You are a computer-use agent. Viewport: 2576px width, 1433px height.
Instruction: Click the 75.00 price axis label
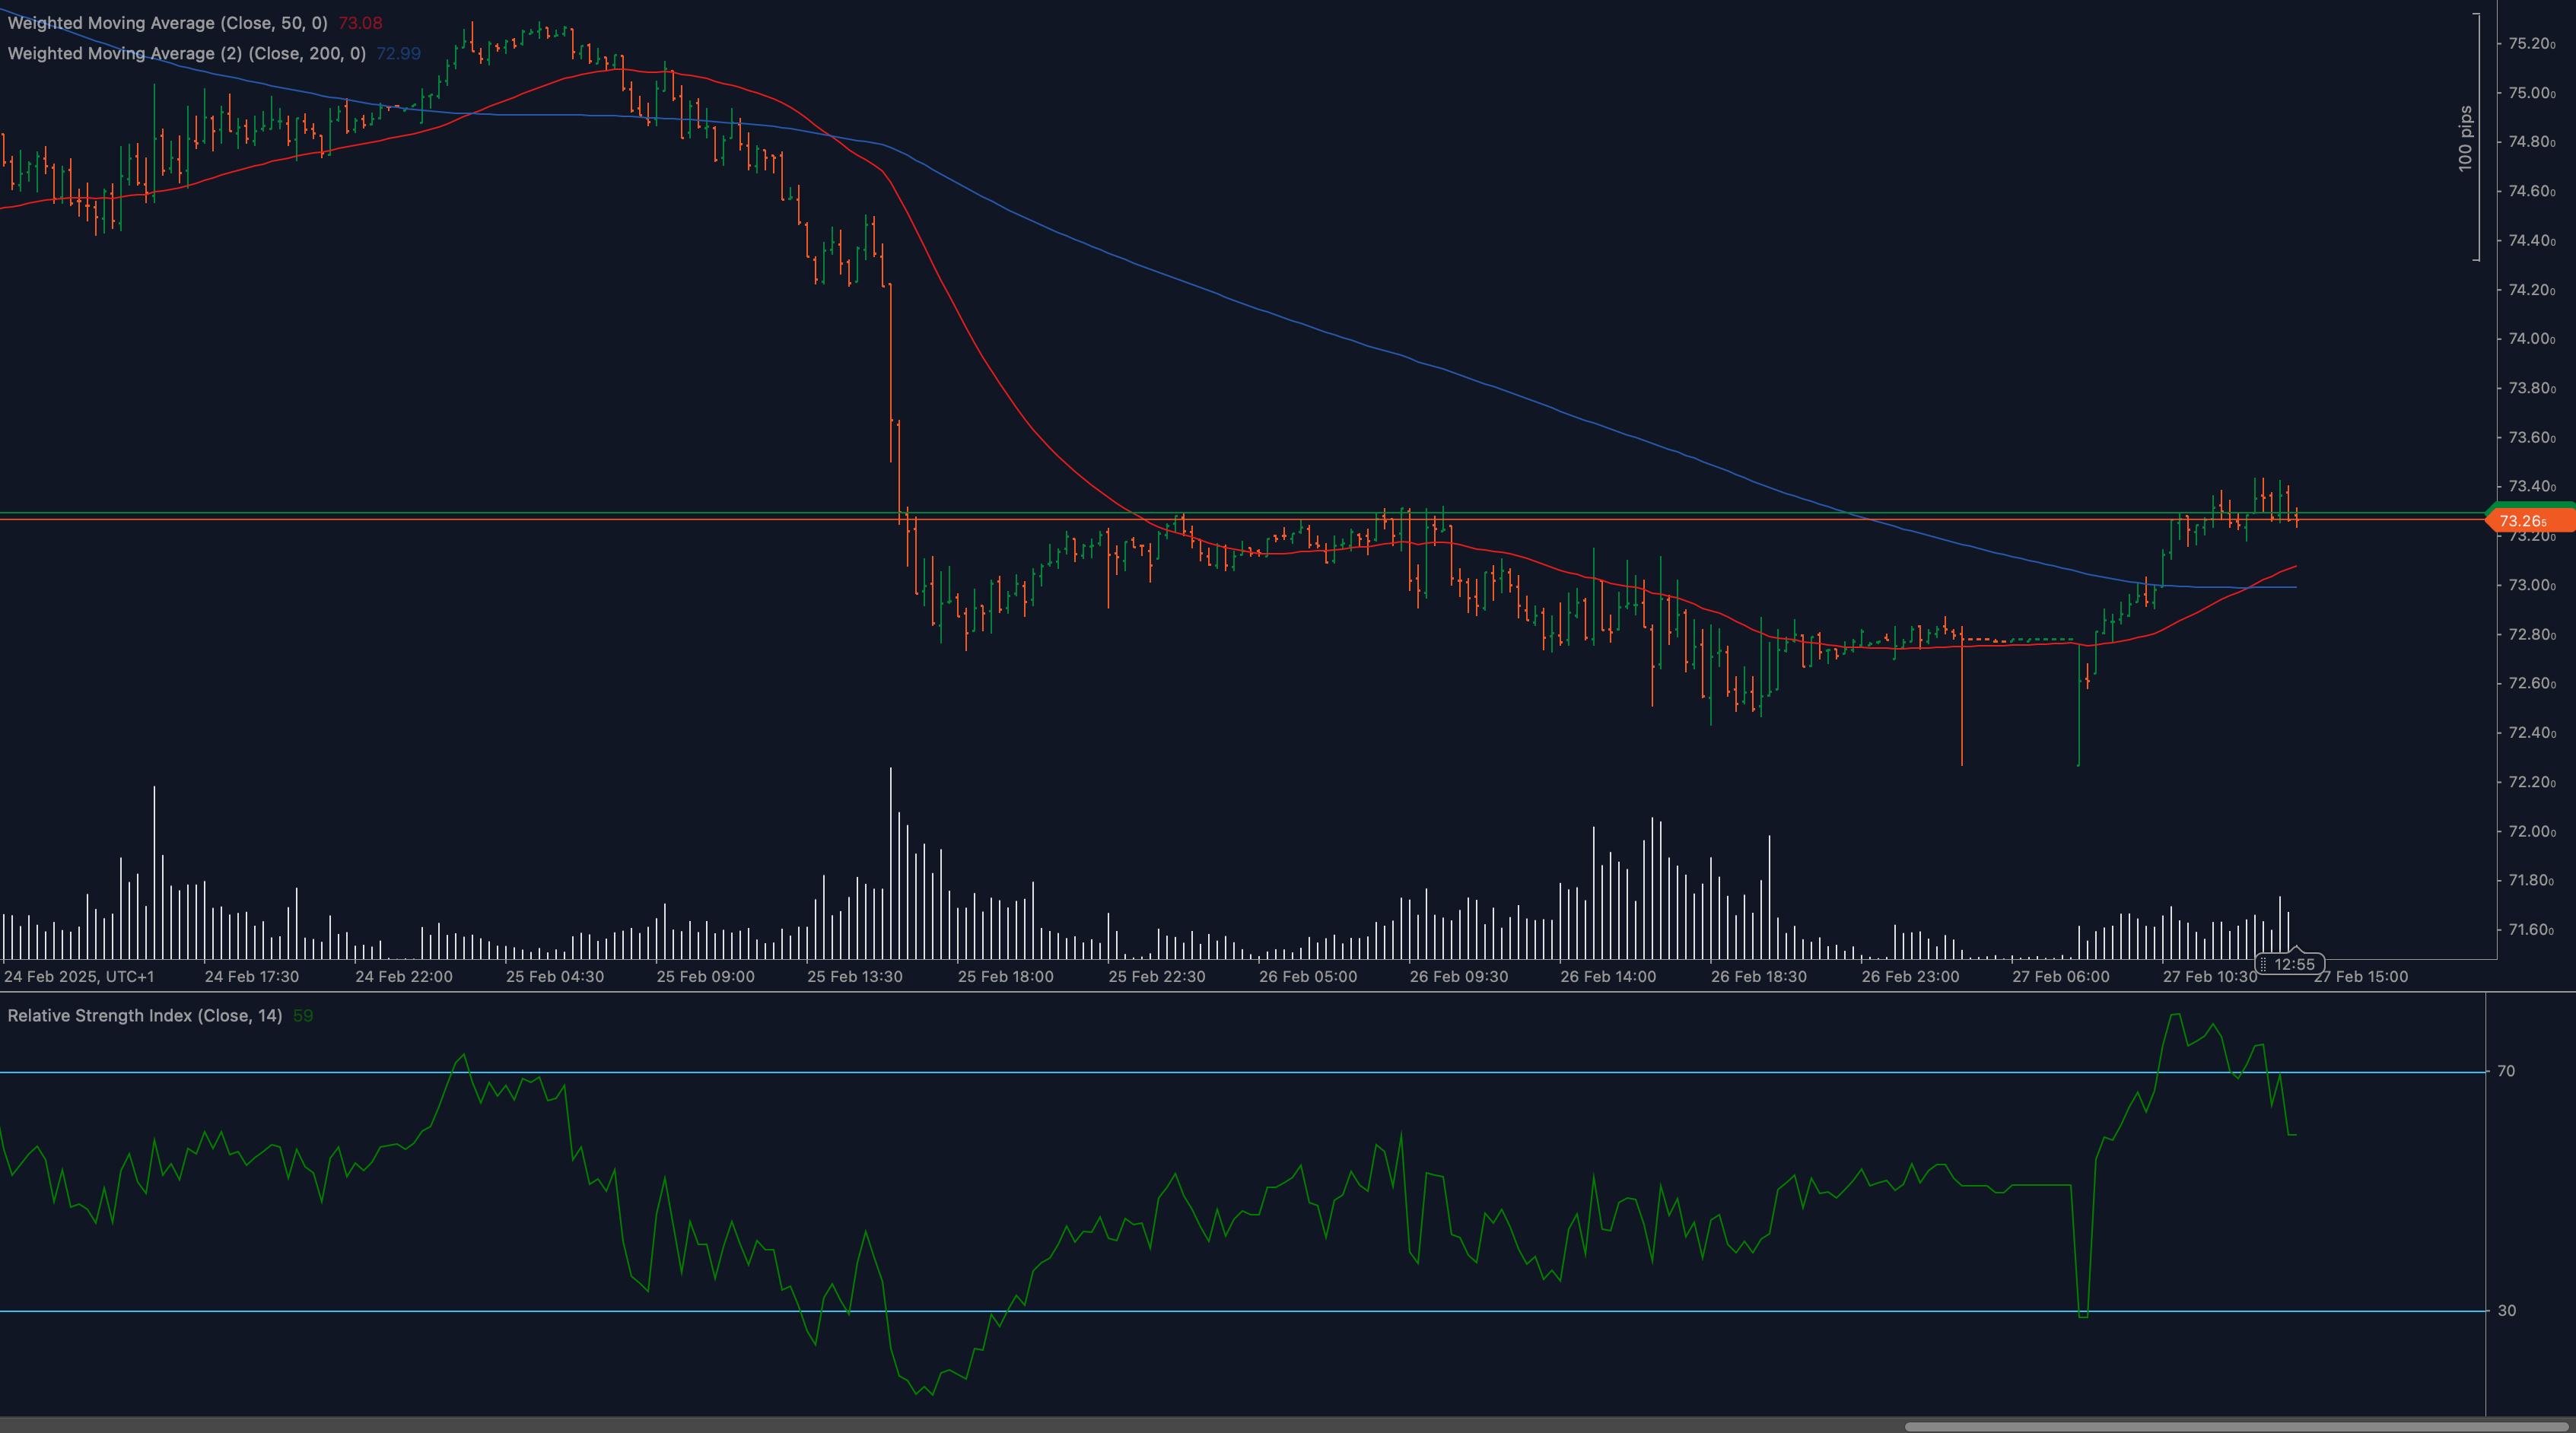pyautogui.click(x=2531, y=93)
